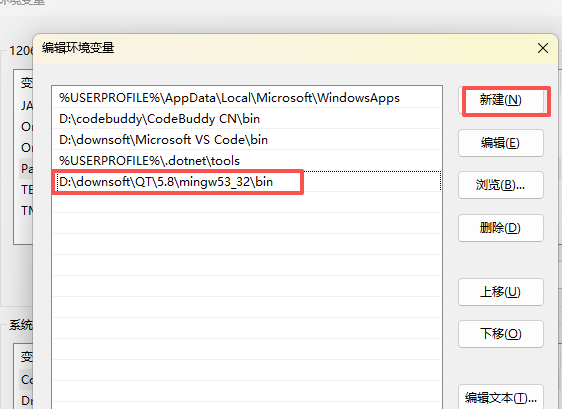Select the WindowsApps path entry

click(x=247, y=98)
